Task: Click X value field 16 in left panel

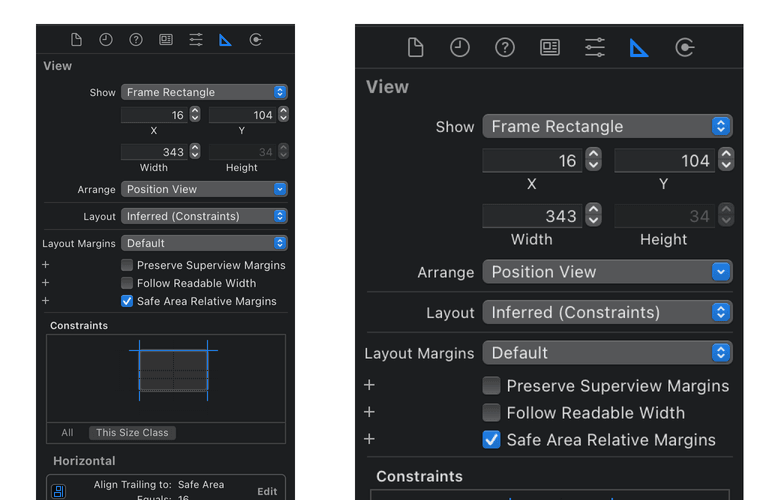Action: (x=155, y=115)
